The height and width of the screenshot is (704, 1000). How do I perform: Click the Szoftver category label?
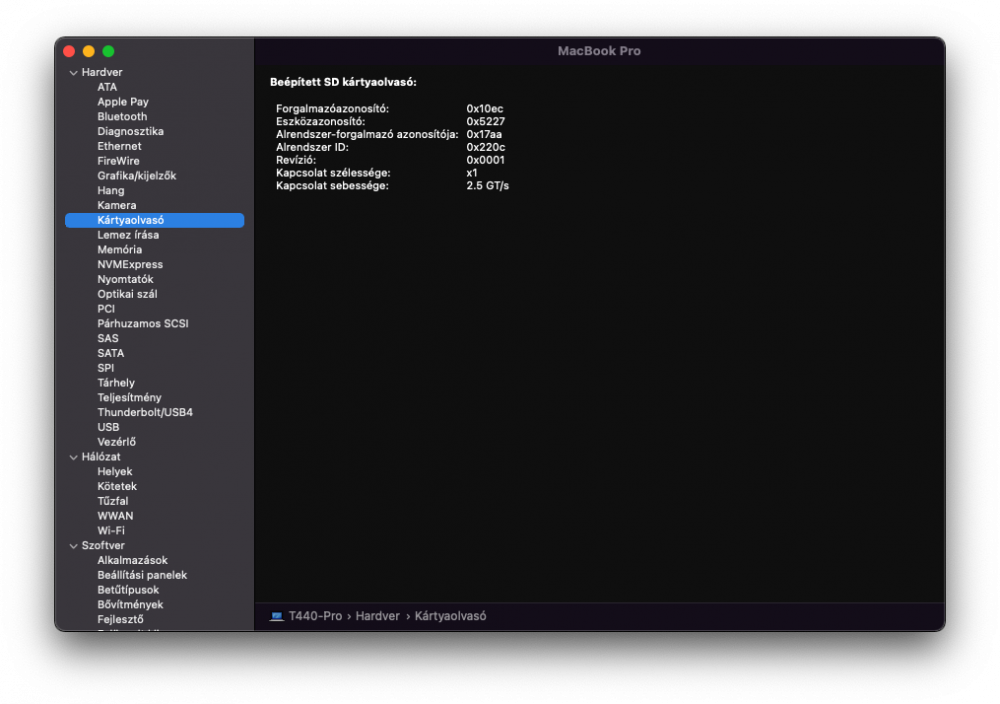point(103,545)
